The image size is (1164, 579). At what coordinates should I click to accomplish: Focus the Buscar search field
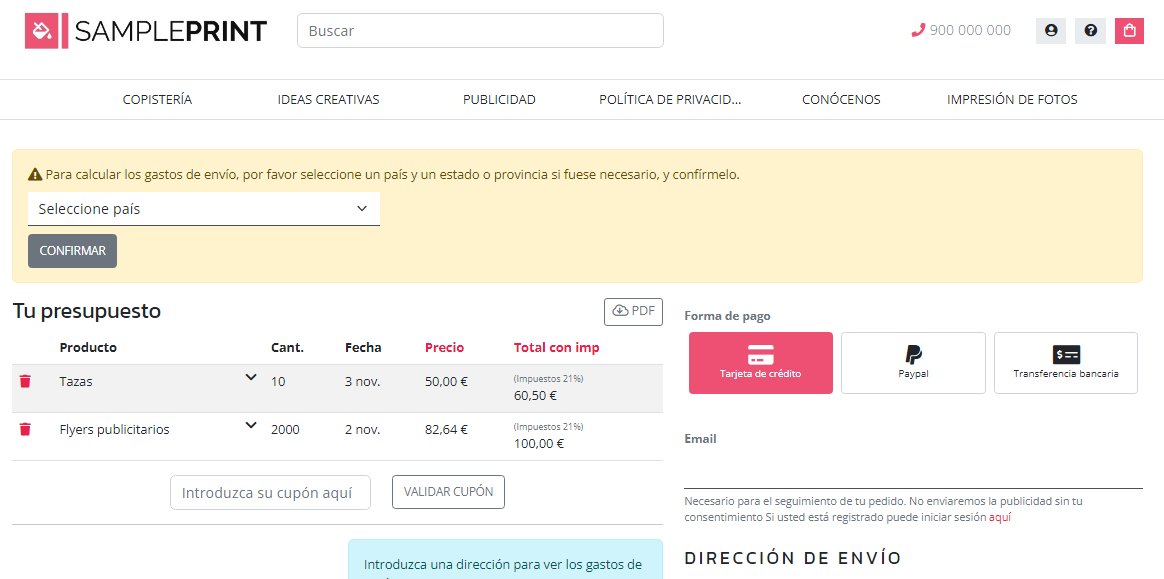click(480, 31)
